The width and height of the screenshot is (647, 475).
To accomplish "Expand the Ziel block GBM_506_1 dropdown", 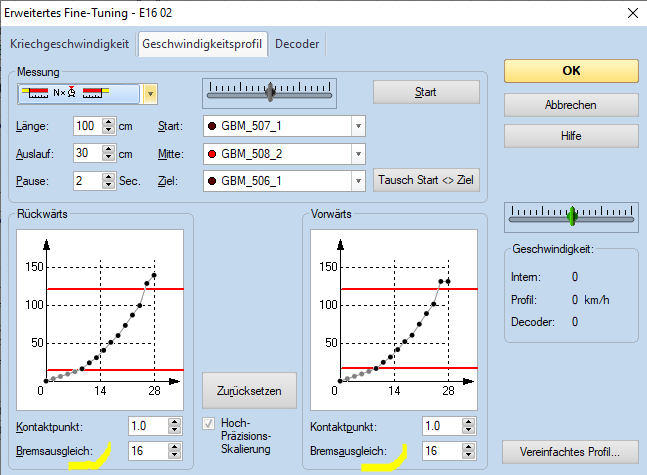I will [x=358, y=181].
